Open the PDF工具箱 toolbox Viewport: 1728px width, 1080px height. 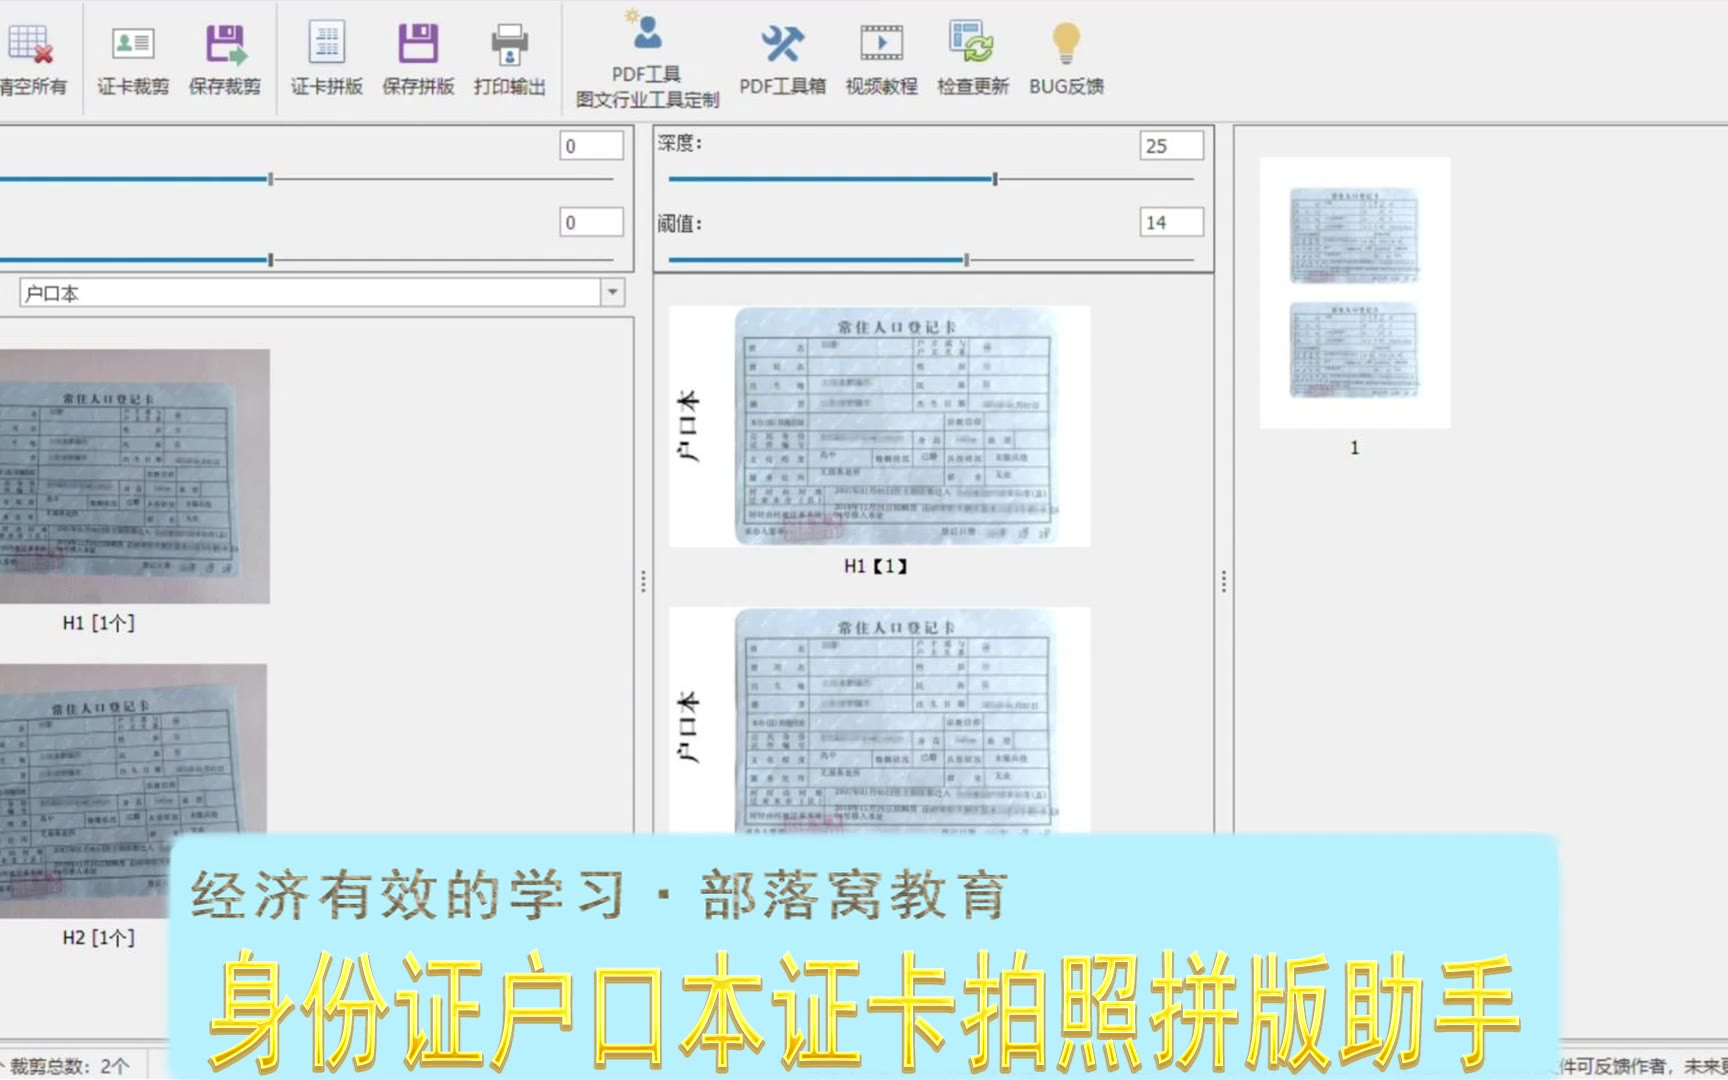pyautogui.click(x=782, y=60)
